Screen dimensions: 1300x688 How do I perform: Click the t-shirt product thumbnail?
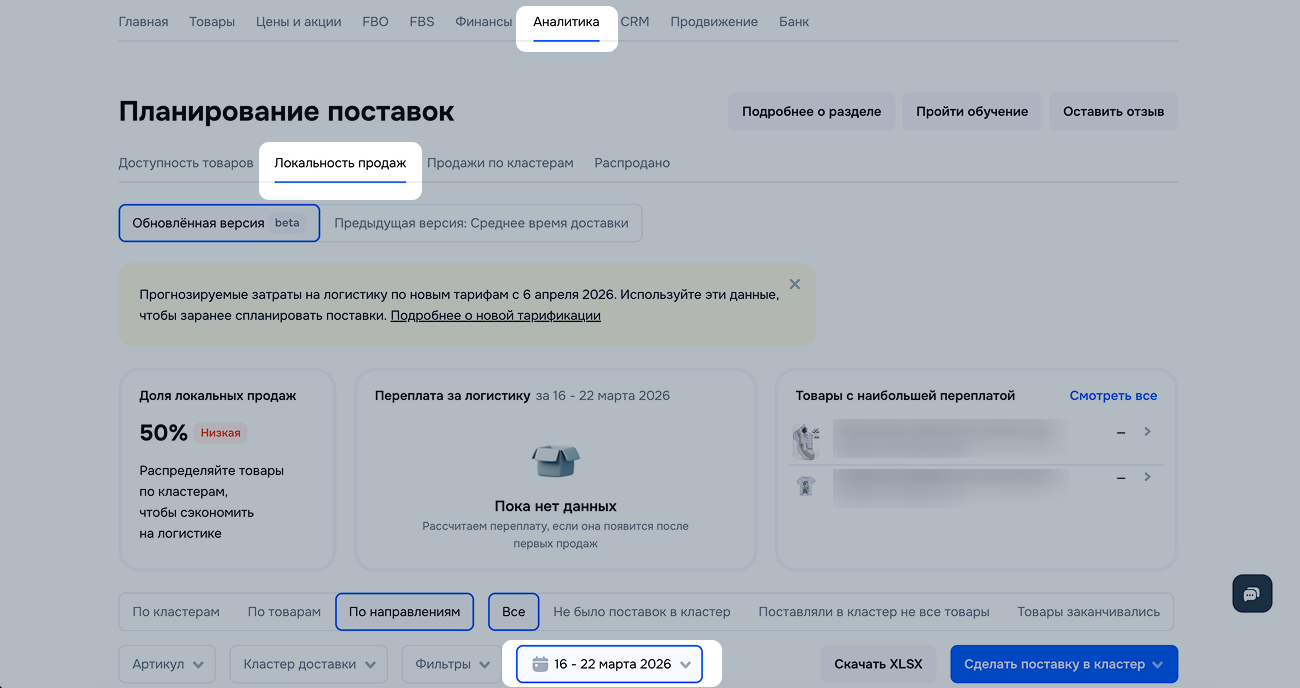tap(805, 487)
